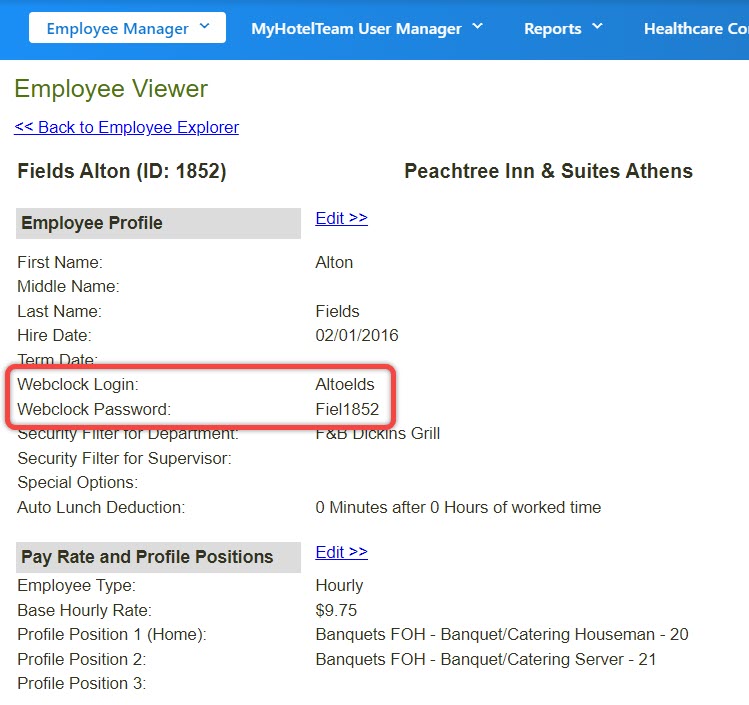Edit the Employee Profile section

click(341, 218)
